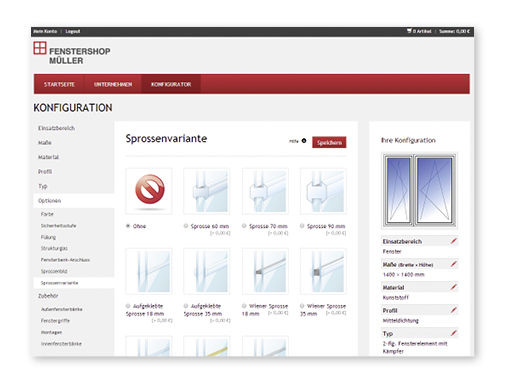Click the '0 Artikel' cart text
This screenshot has width=511, height=372.
click(422, 31)
